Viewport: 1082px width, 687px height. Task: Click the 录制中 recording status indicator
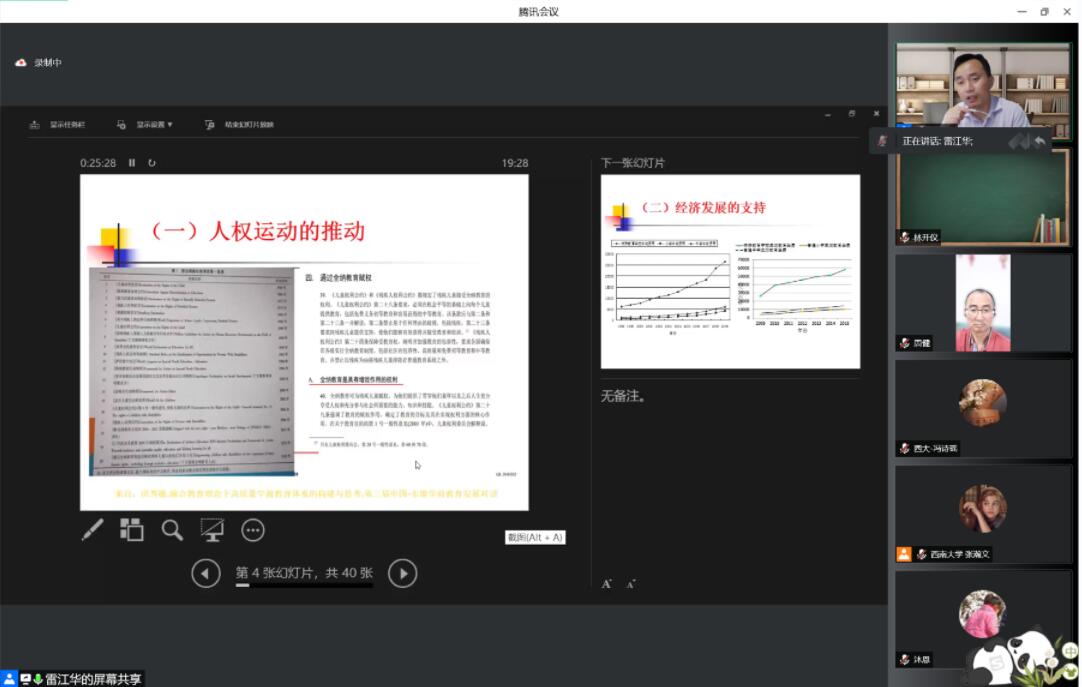click(x=40, y=63)
